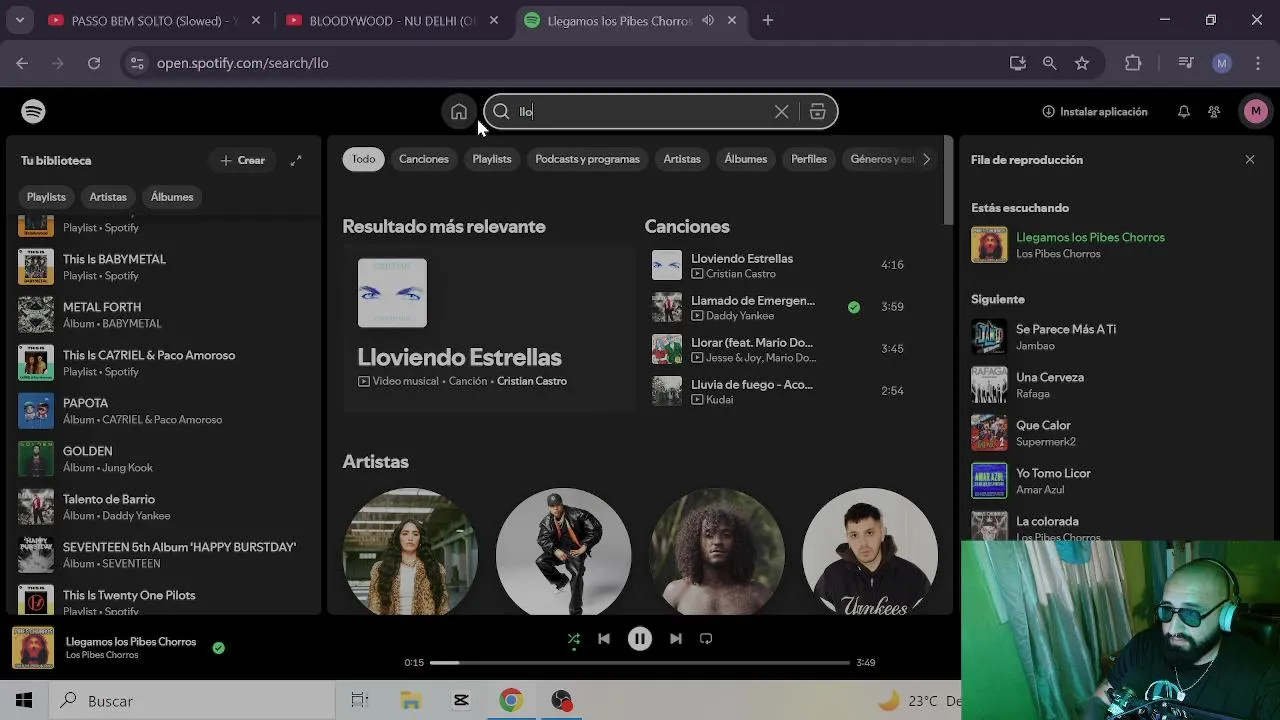Image resolution: width=1280 pixels, height=720 pixels.
Task: Open Chrome from the taskbar
Action: 511,701
